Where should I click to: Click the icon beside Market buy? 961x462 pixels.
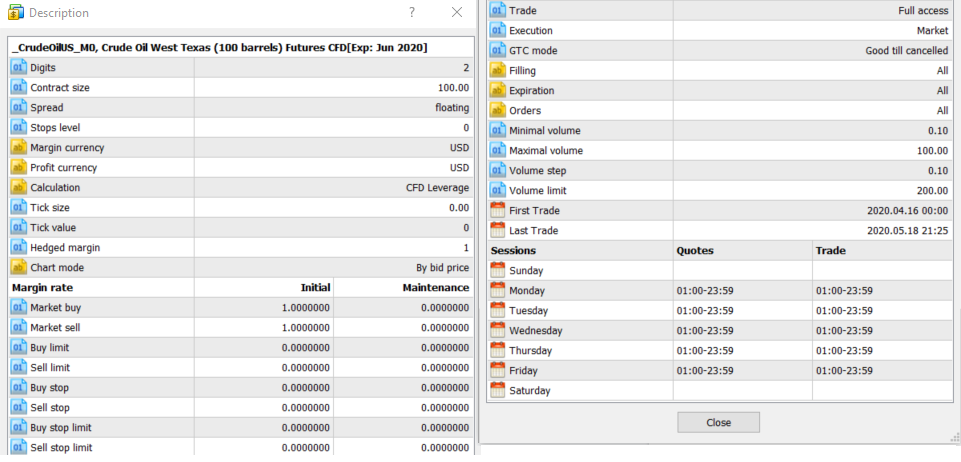pyautogui.click(x=19, y=308)
